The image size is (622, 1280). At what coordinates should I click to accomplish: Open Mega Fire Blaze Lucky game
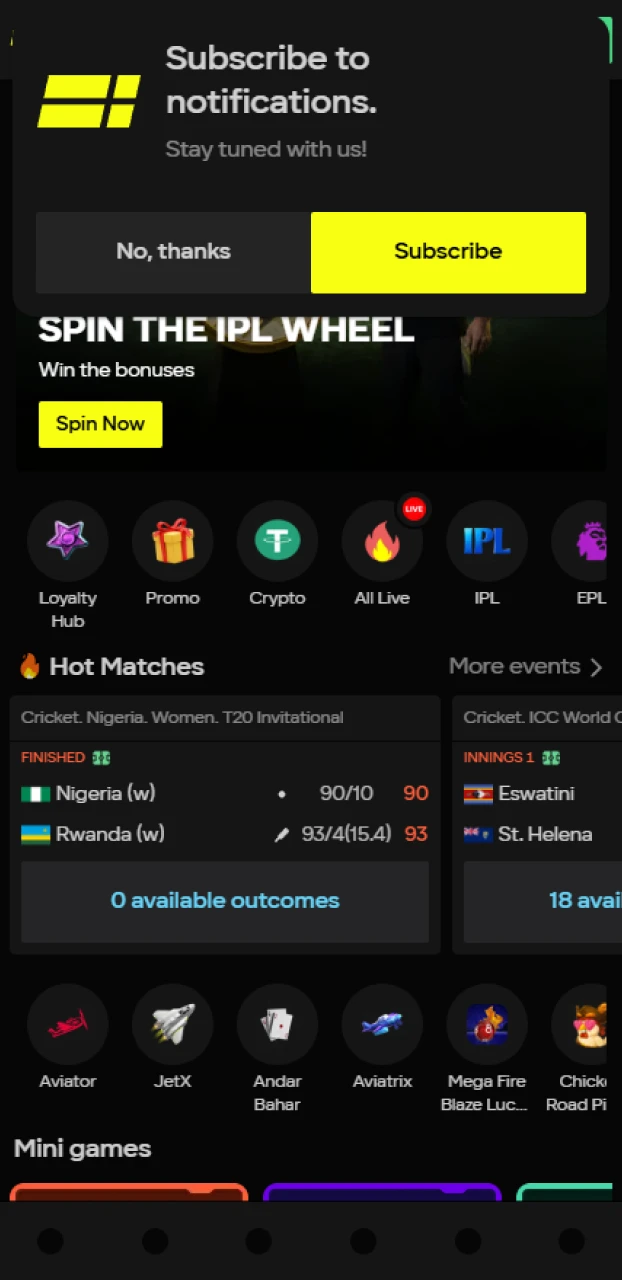pyautogui.click(x=487, y=1024)
